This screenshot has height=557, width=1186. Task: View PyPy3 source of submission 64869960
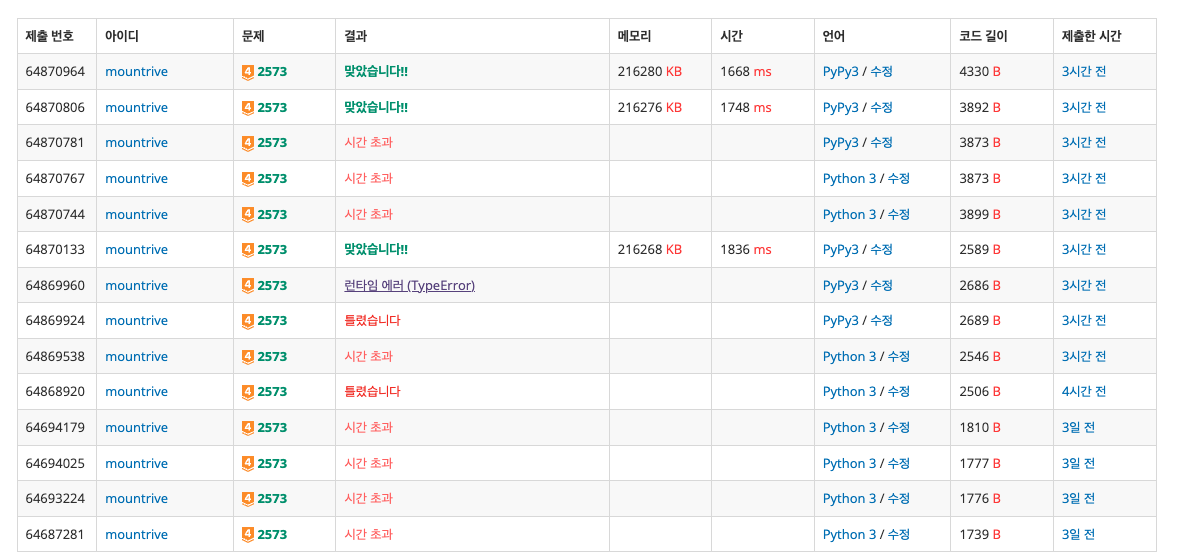click(x=840, y=285)
